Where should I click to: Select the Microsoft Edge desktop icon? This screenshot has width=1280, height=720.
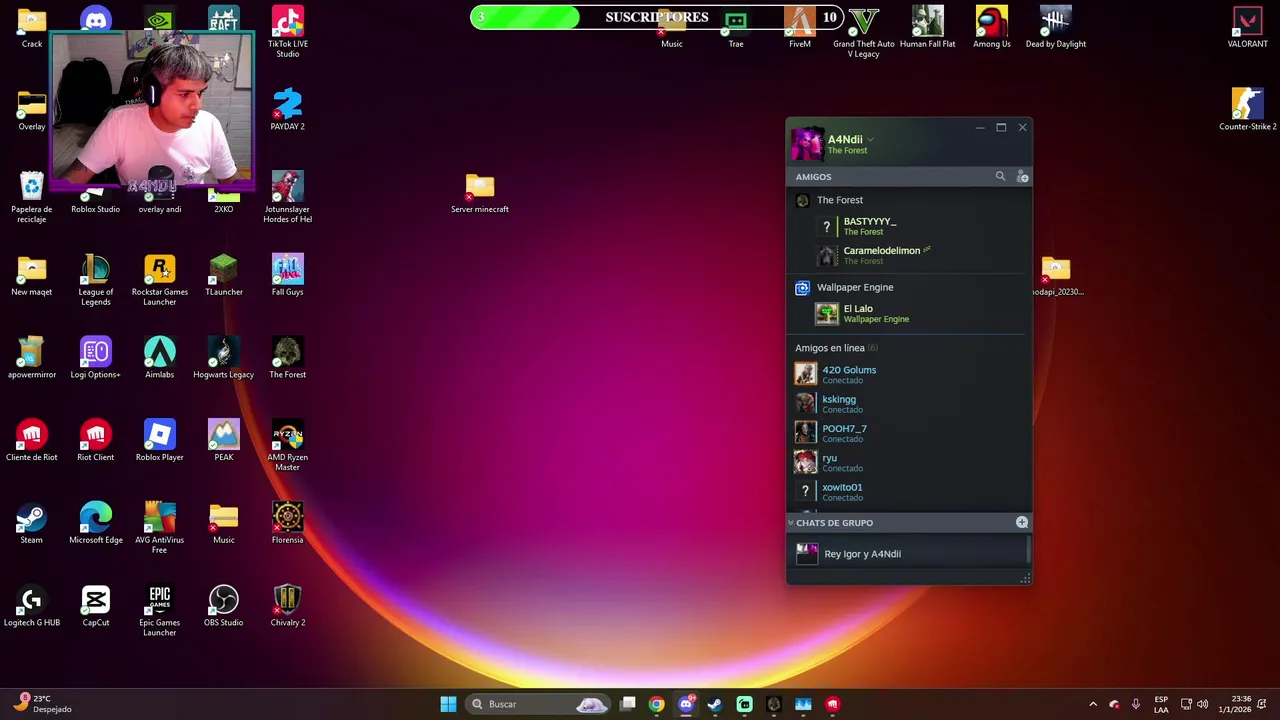(96, 524)
